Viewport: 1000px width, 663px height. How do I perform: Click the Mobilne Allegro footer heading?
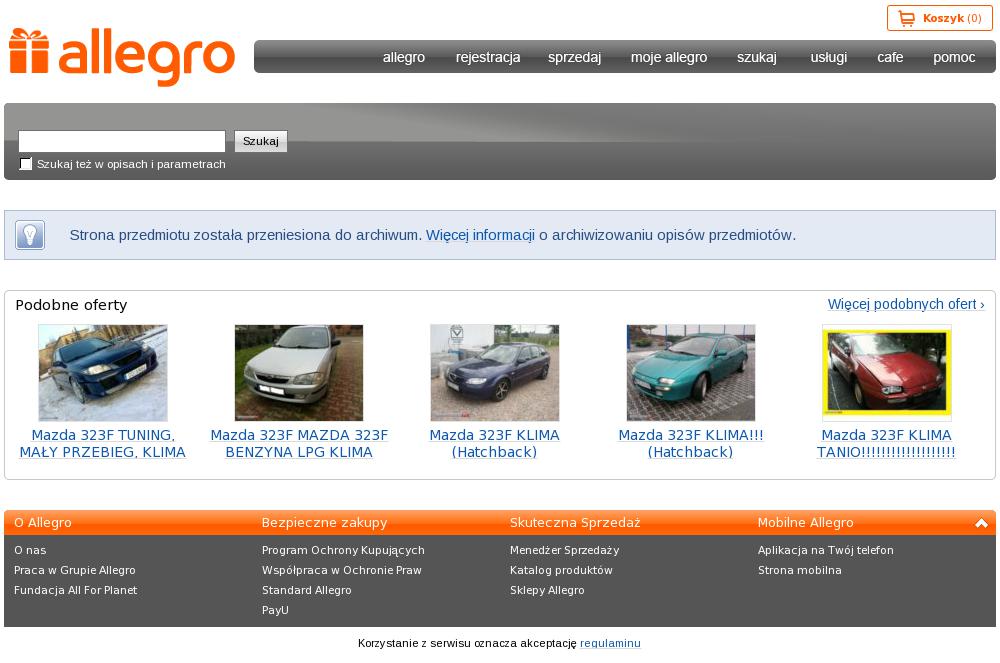[805, 523]
